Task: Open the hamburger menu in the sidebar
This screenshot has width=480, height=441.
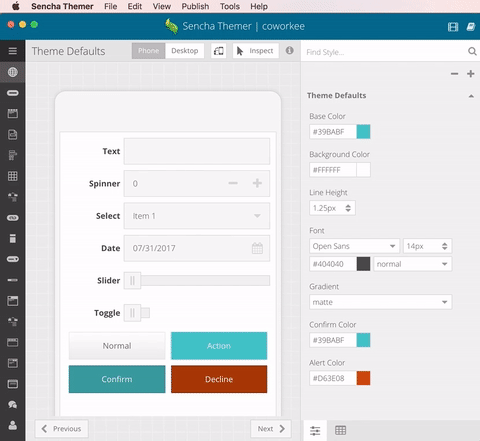Action: click(13, 51)
